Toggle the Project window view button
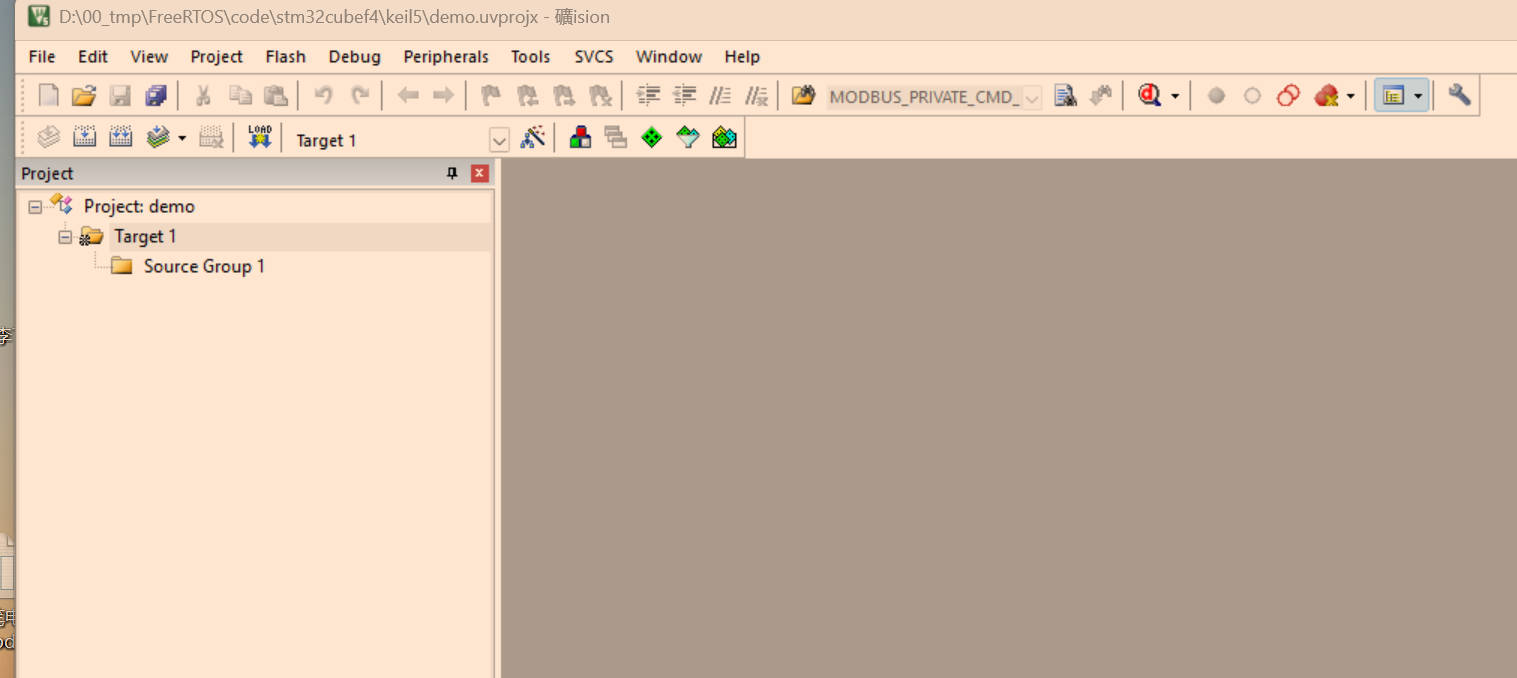The image size is (1517, 678). [1393, 96]
